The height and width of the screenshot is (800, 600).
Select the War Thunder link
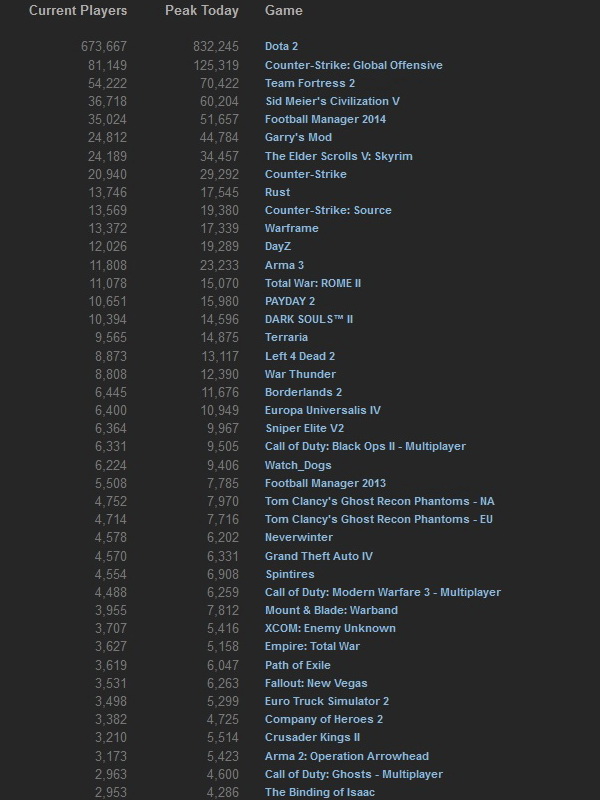coord(300,374)
